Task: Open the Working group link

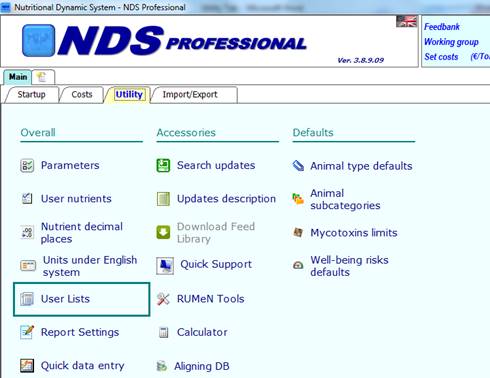Action: coord(451,42)
